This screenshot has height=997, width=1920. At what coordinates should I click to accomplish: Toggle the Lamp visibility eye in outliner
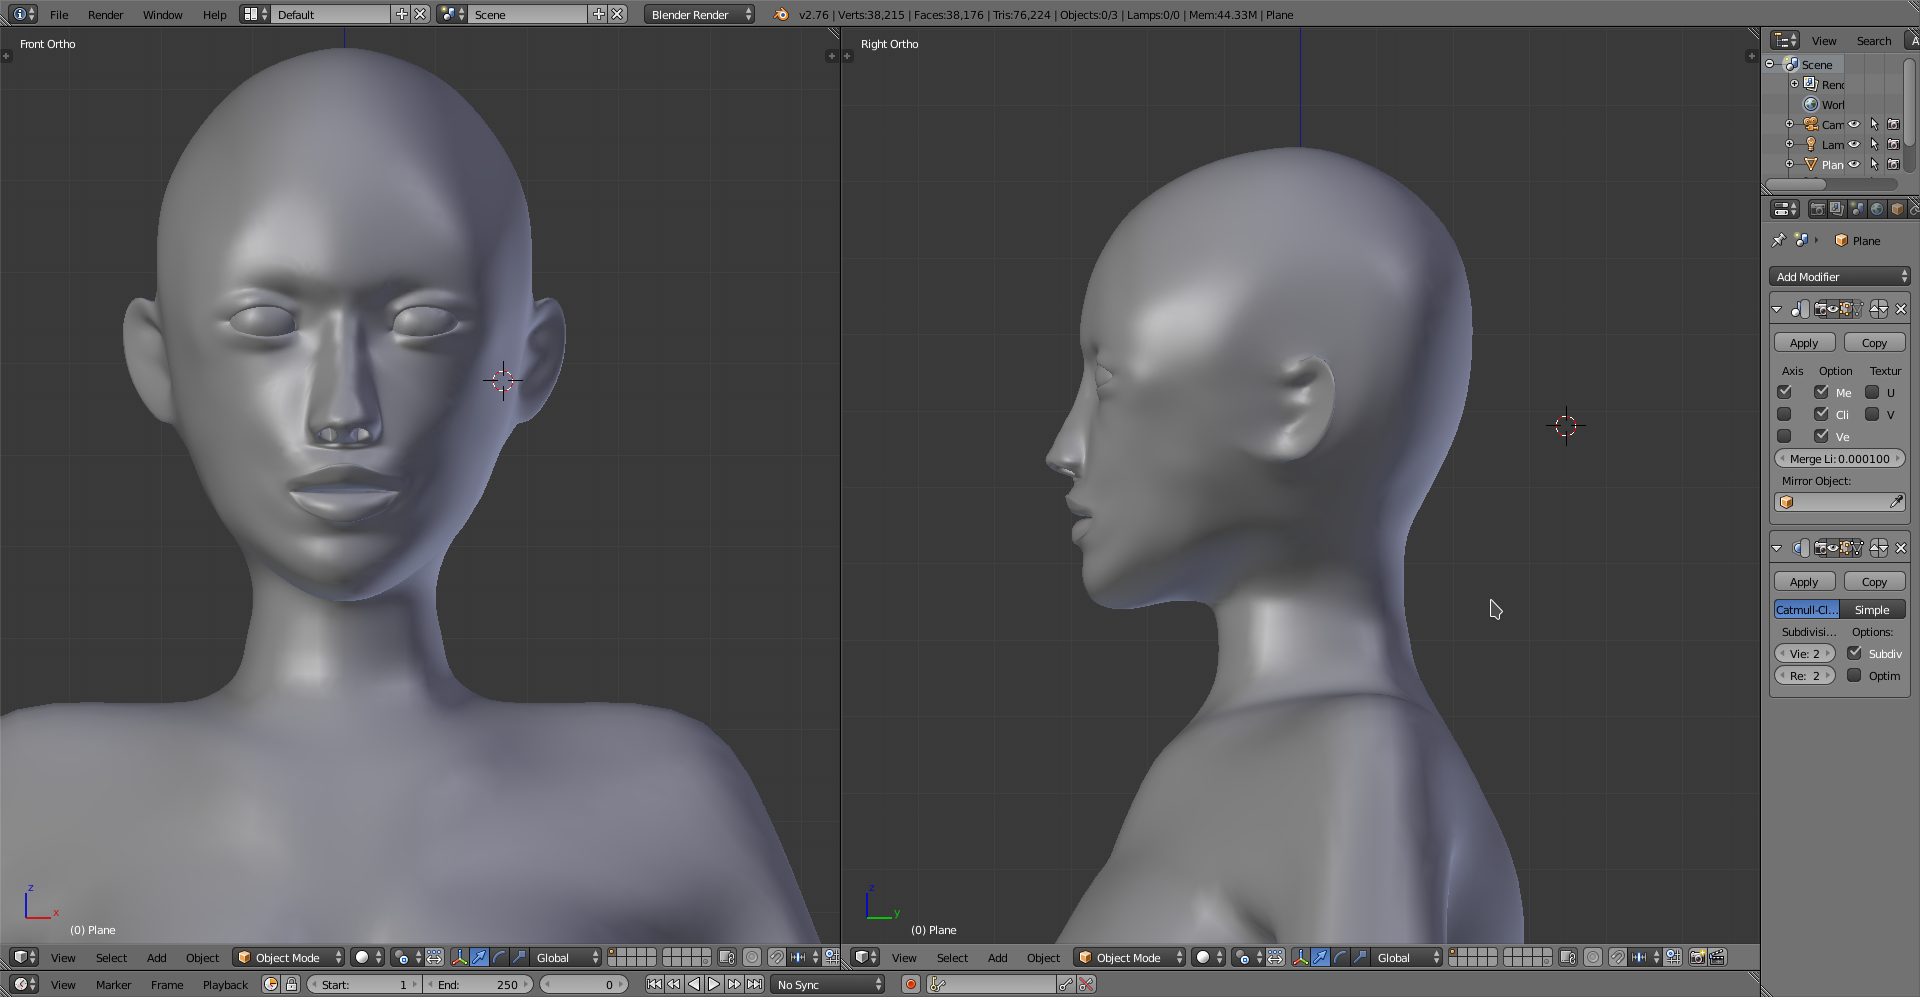[1854, 144]
